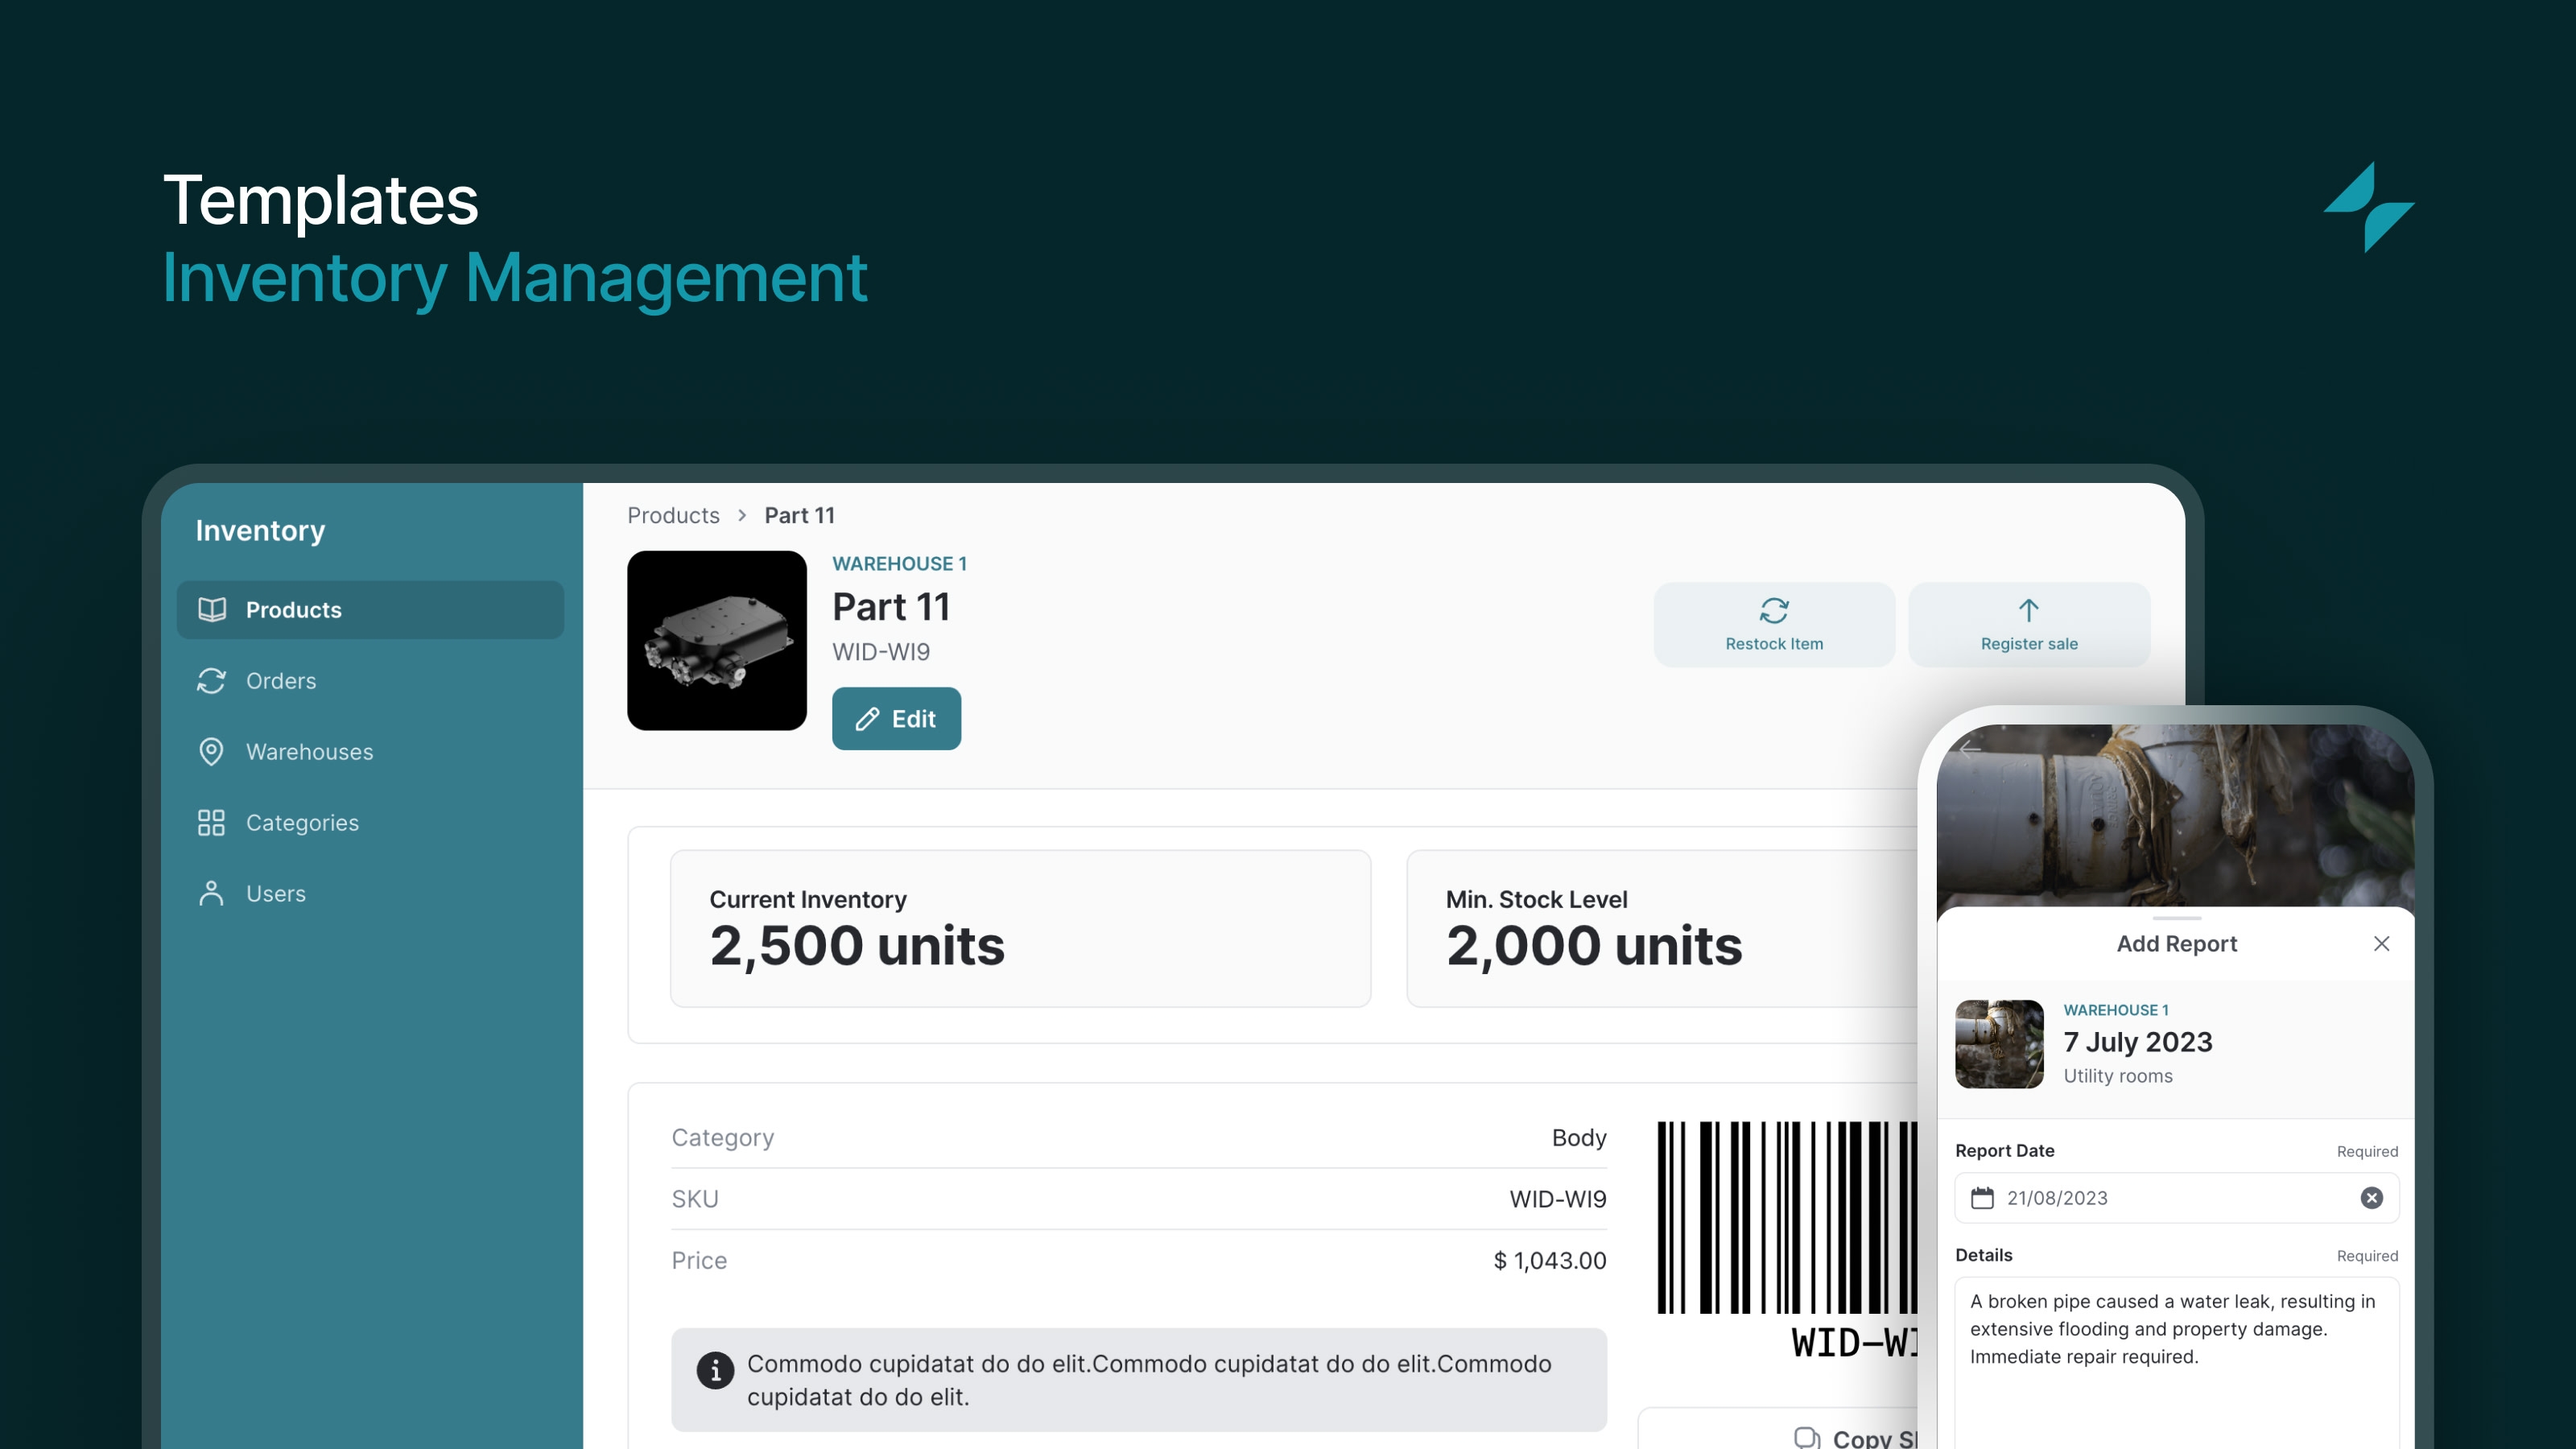The width and height of the screenshot is (2576, 1449).
Task: Click the Register sale button
Action: click(2028, 624)
